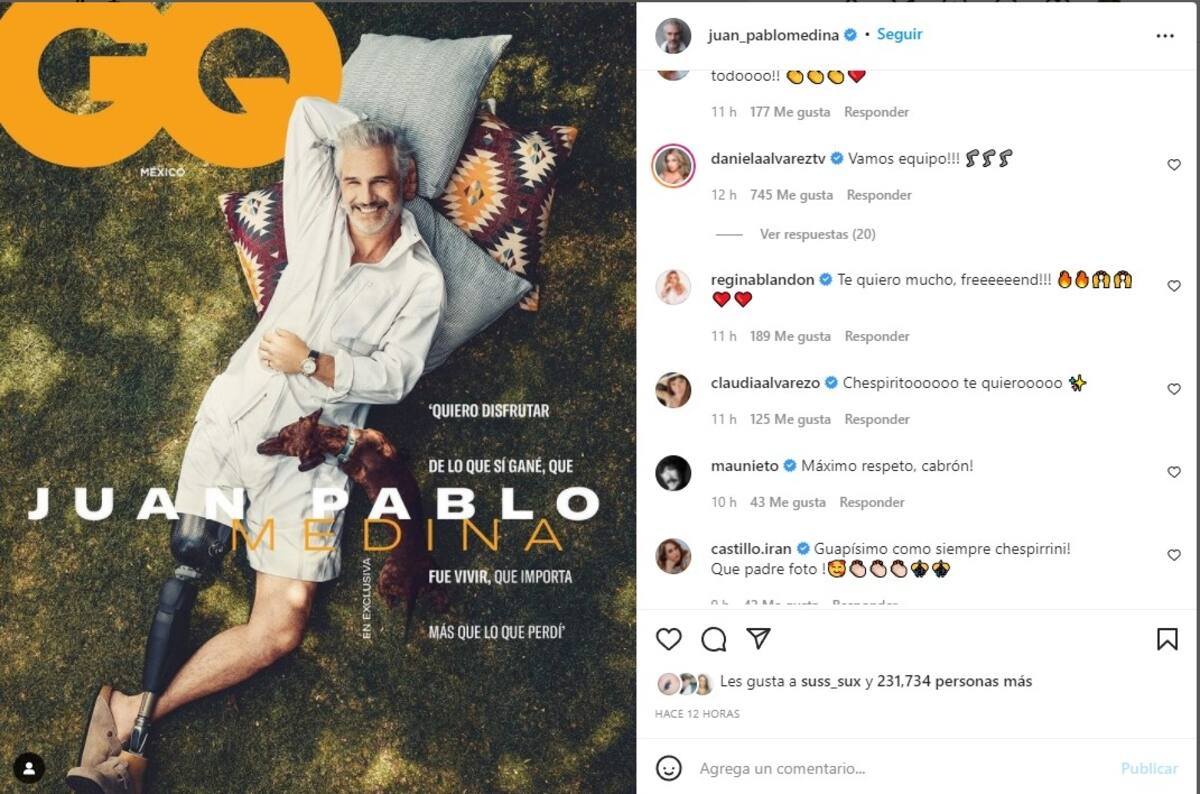Like the post with heart icon
The width and height of the screenshot is (1200, 794).
pos(669,639)
